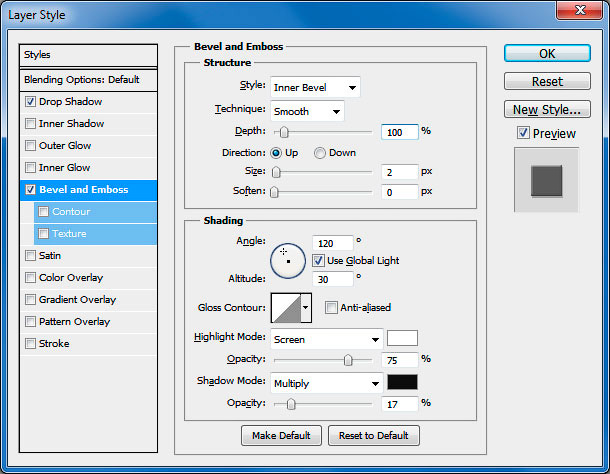The image size is (610, 474).
Task: Select the Satin effect label
Action: pyautogui.click(x=50, y=255)
